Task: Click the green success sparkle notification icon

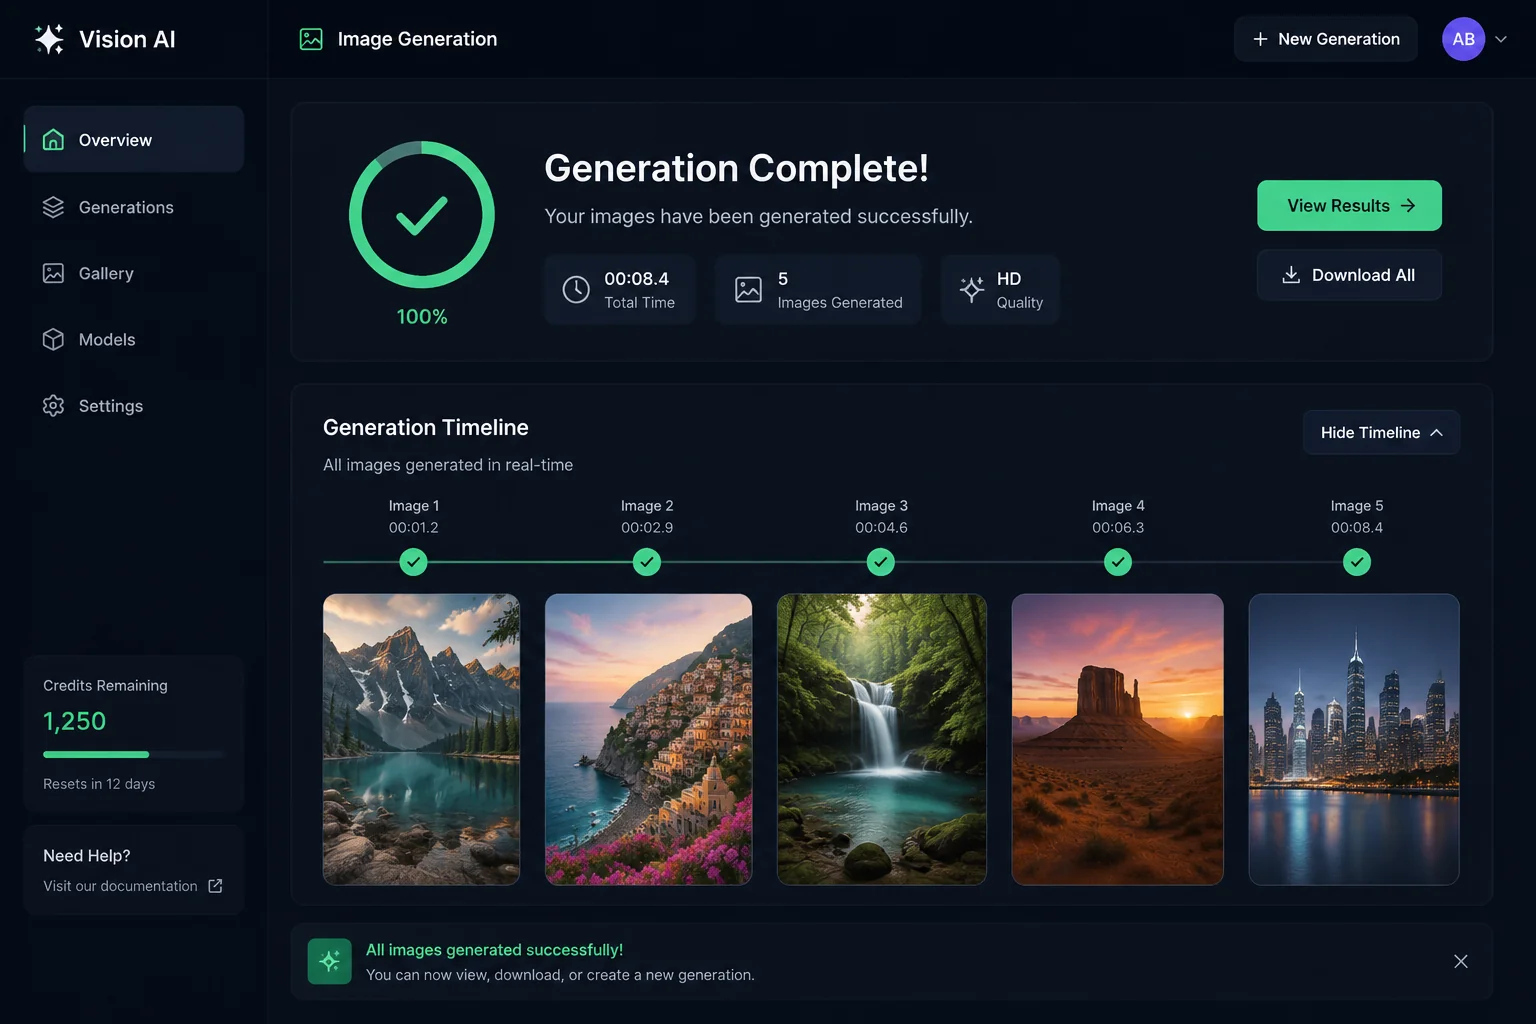Action: tap(330, 961)
